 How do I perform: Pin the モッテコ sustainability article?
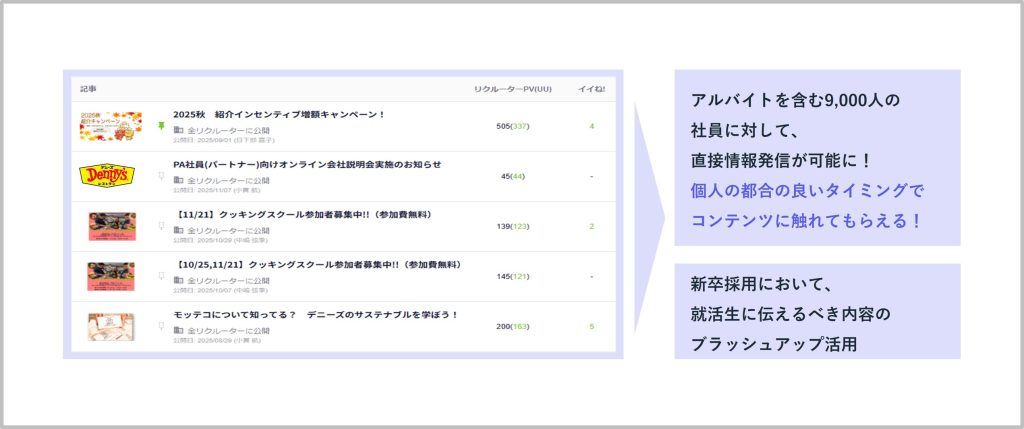(161, 326)
